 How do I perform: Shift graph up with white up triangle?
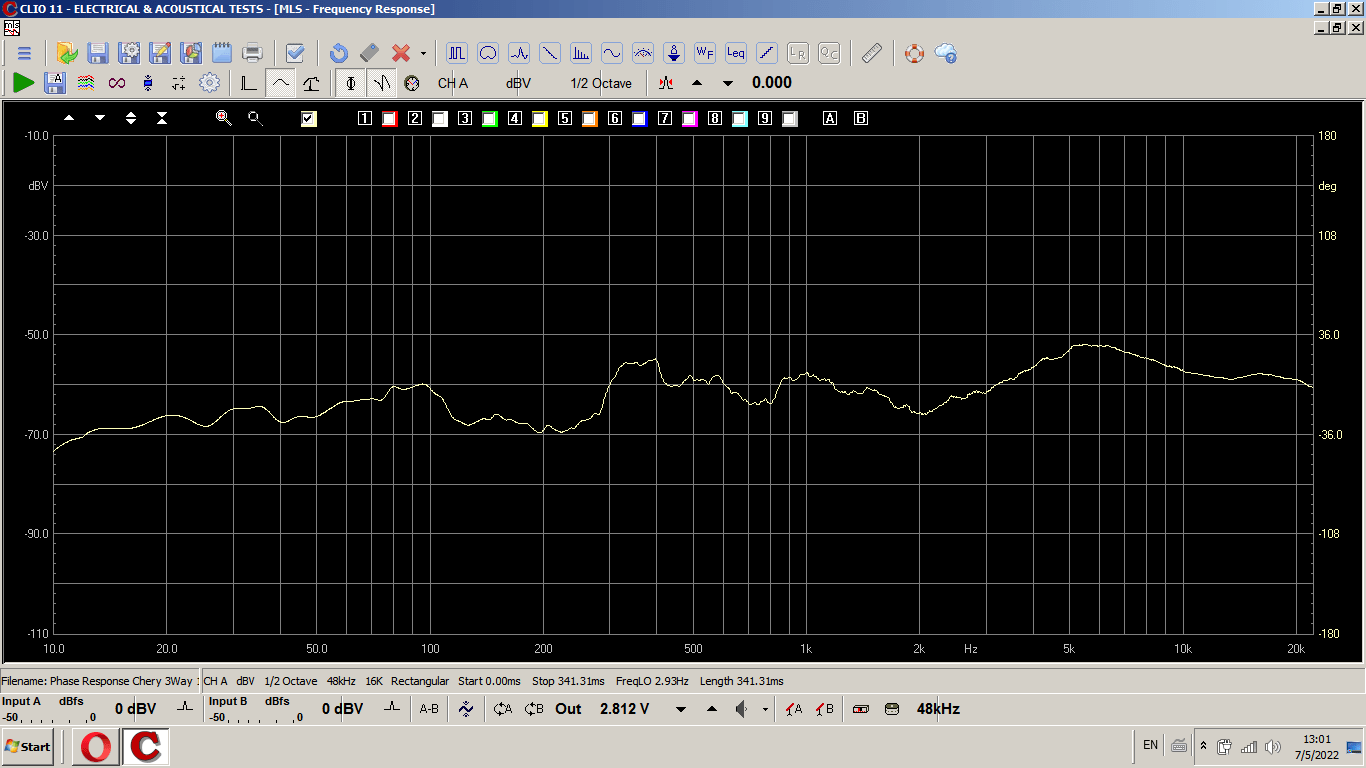[x=69, y=118]
